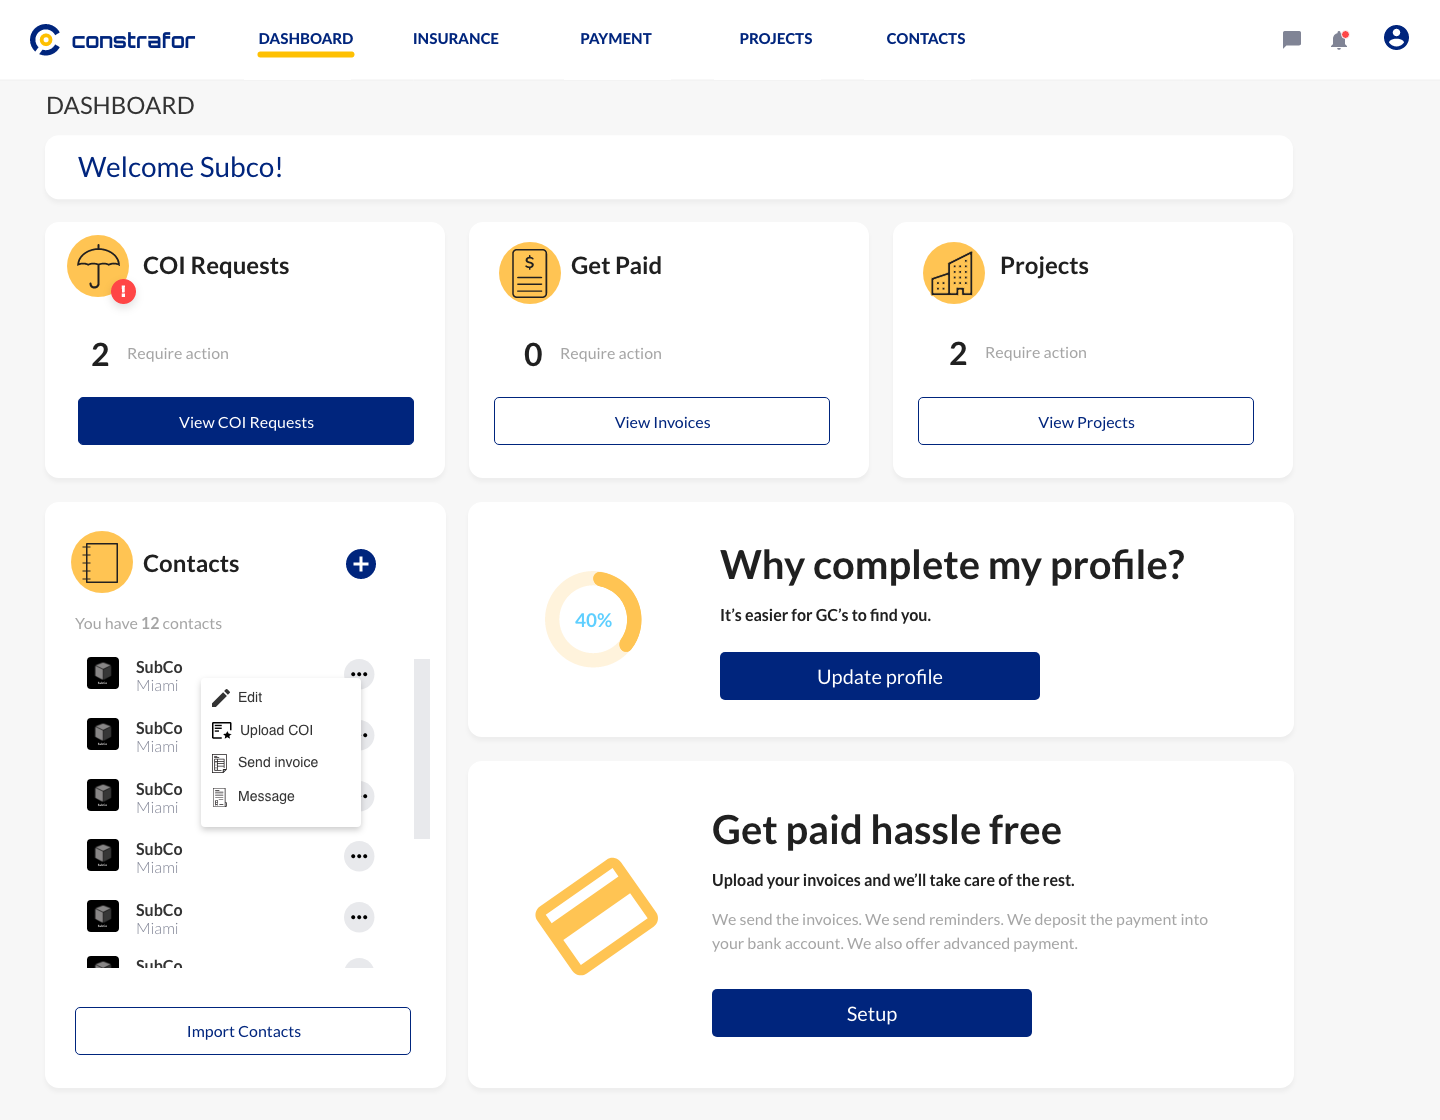This screenshot has height=1120, width=1440.
Task: Click the 'Welcome Subco!' heading
Action: pos(181,167)
